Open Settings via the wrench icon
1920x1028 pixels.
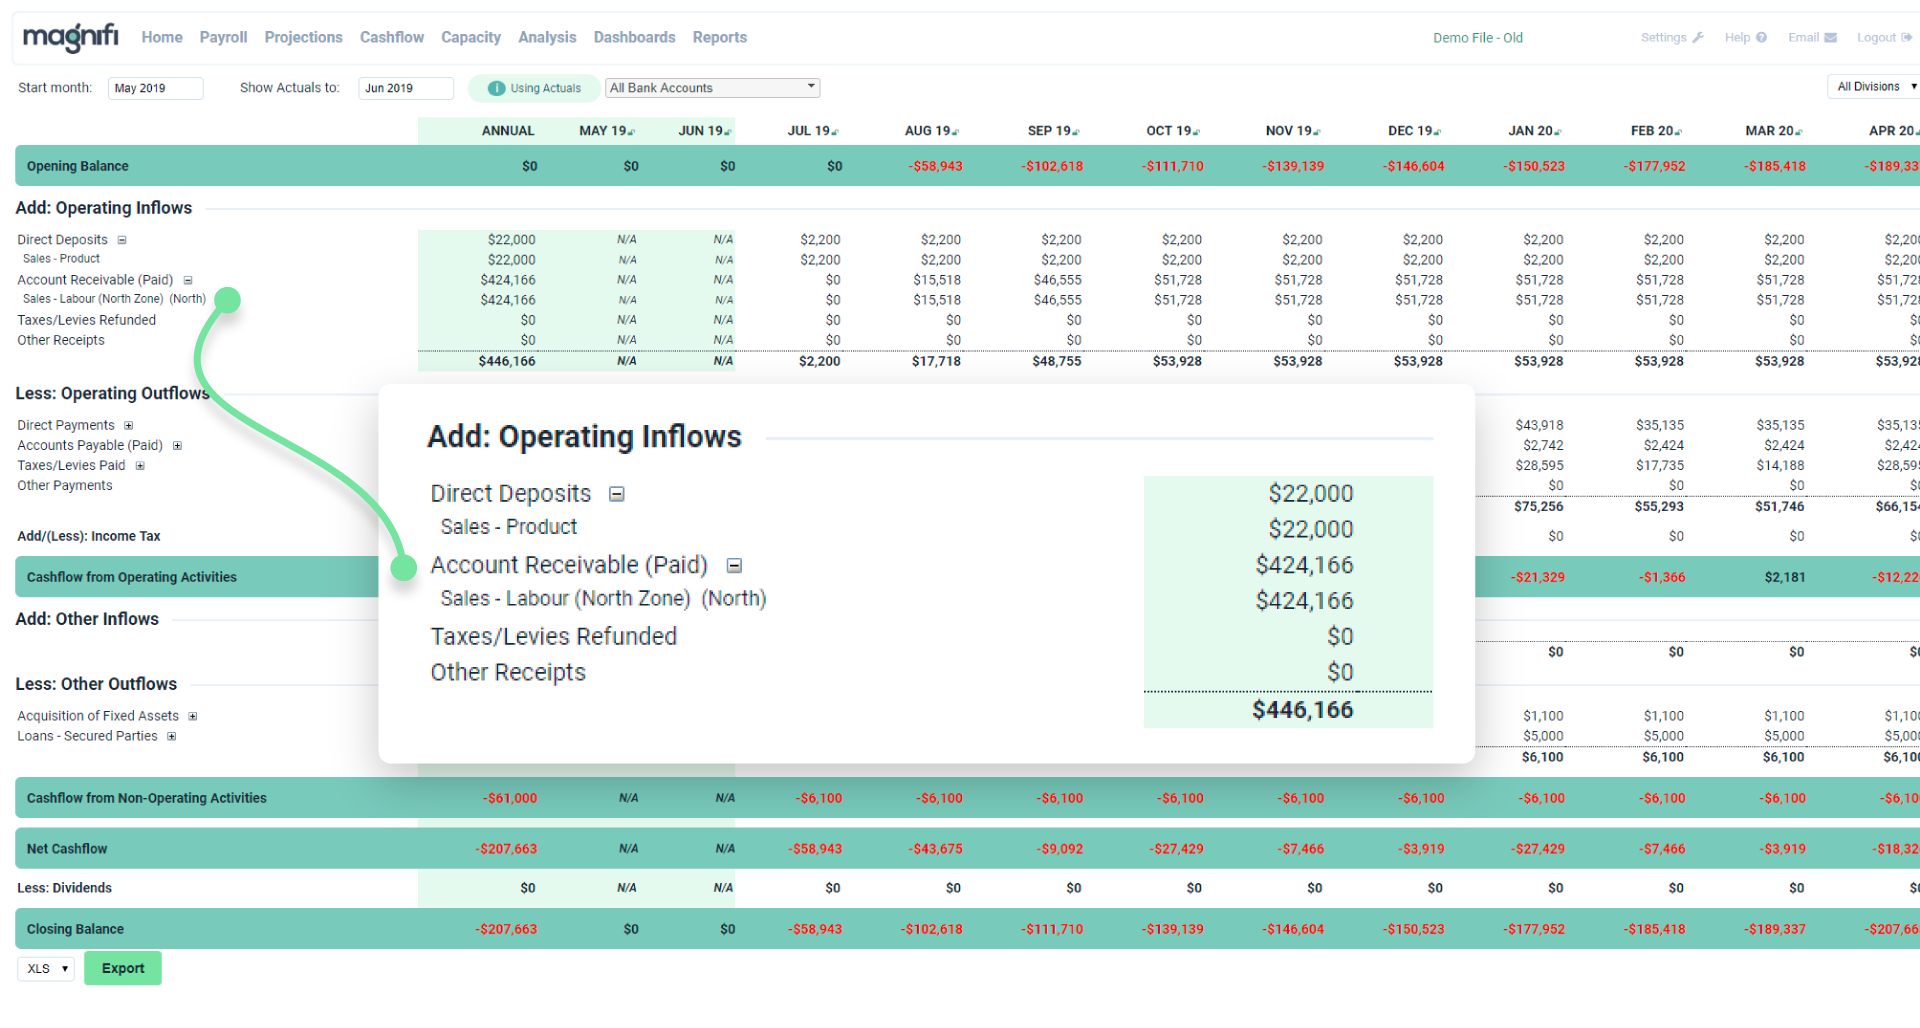pos(1697,38)
